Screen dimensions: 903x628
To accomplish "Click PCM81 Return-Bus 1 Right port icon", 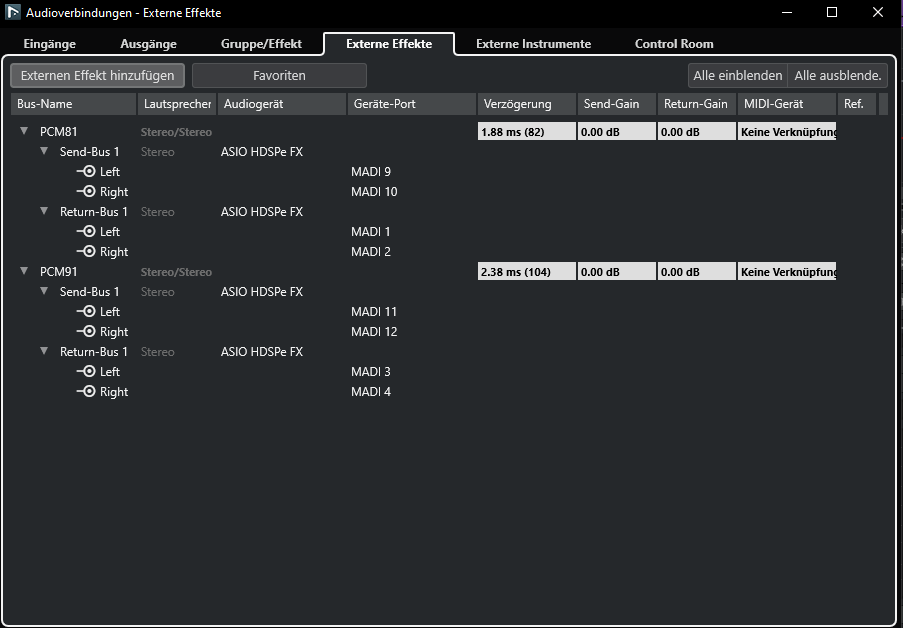I will (86, 251).
